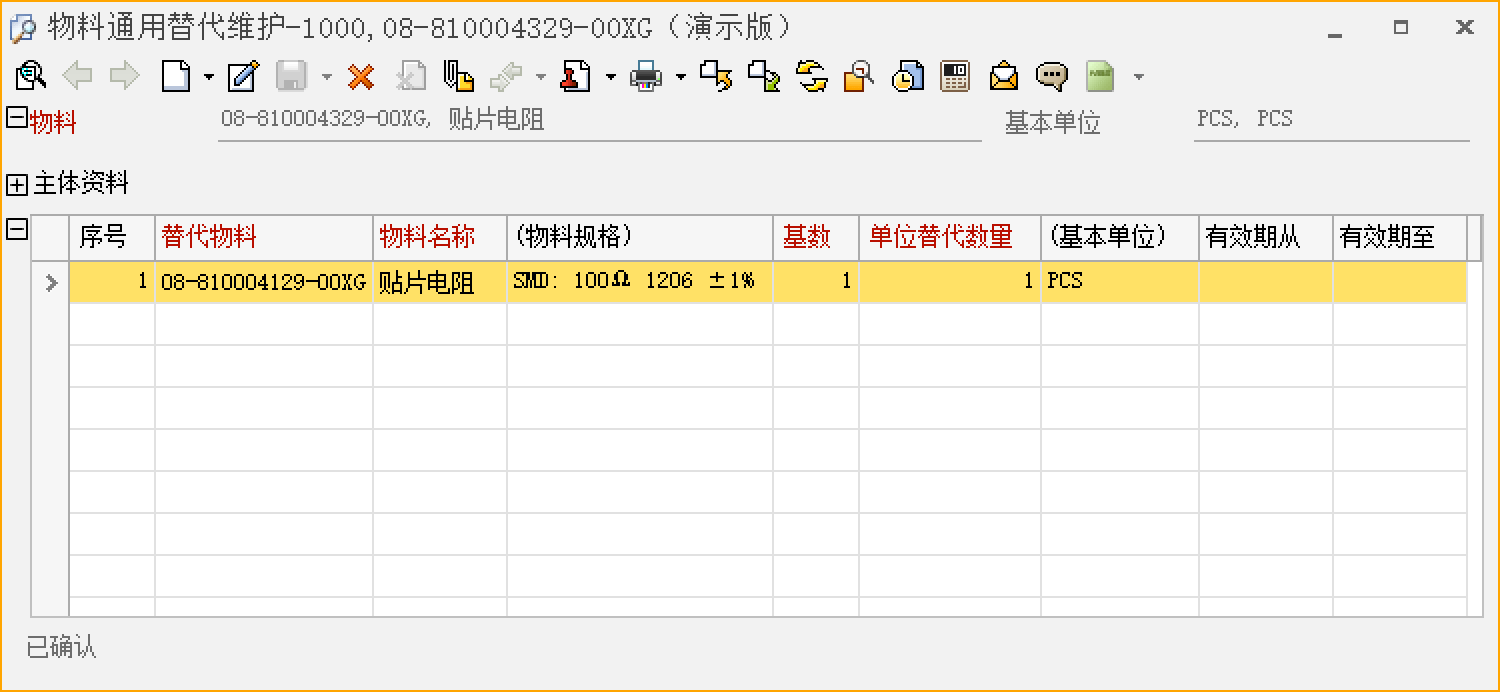Click the red stamp approval icon
Image resolution: width=1500 pixels, height=692 pixels.
pyautogui.click(x=575, y=76)
